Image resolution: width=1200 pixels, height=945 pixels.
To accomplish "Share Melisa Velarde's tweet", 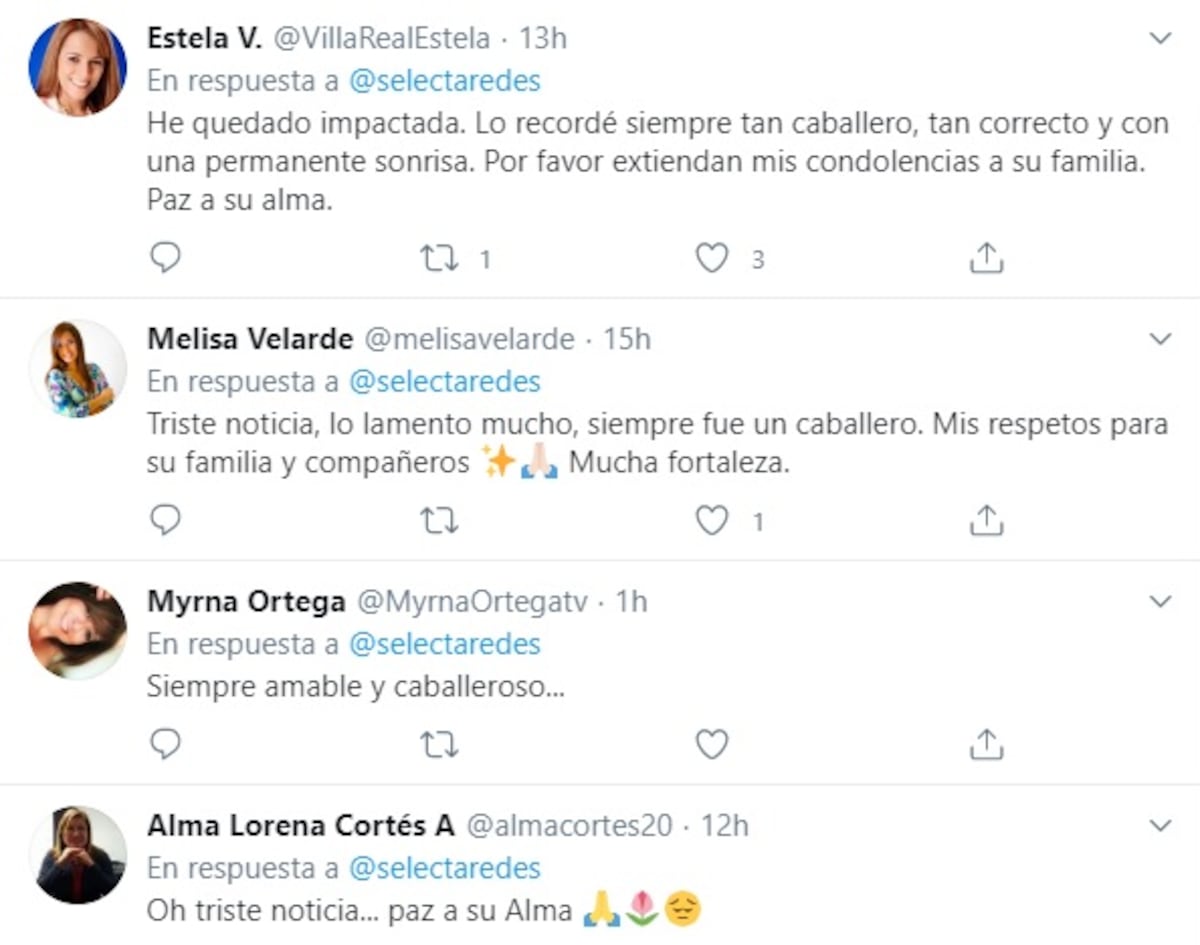I will pyautogui.click(x=986, y=520).
